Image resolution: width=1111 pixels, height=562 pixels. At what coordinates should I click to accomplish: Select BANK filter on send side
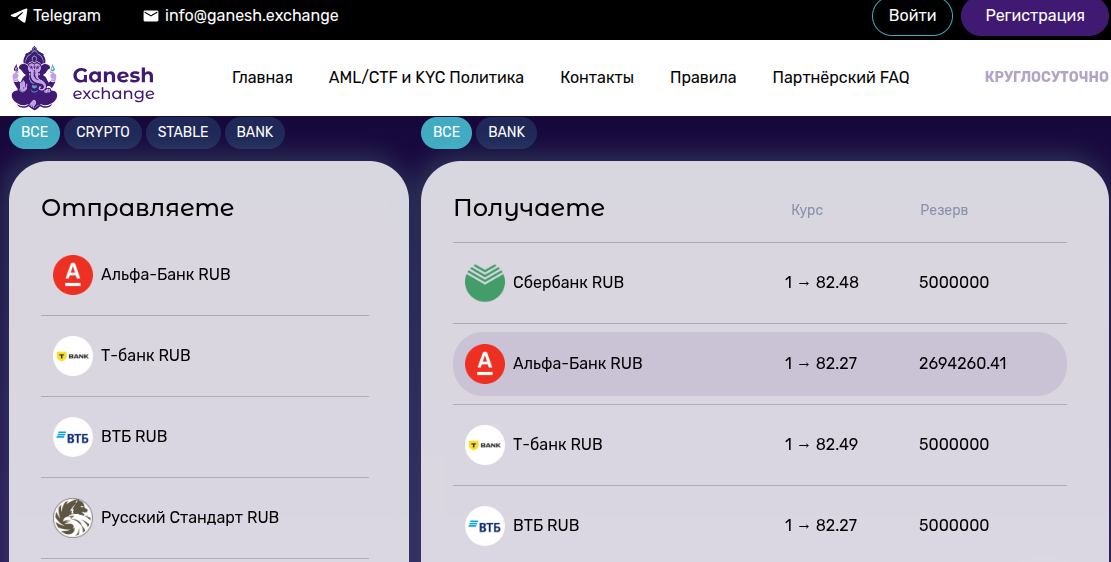click(x=255, y=133)
